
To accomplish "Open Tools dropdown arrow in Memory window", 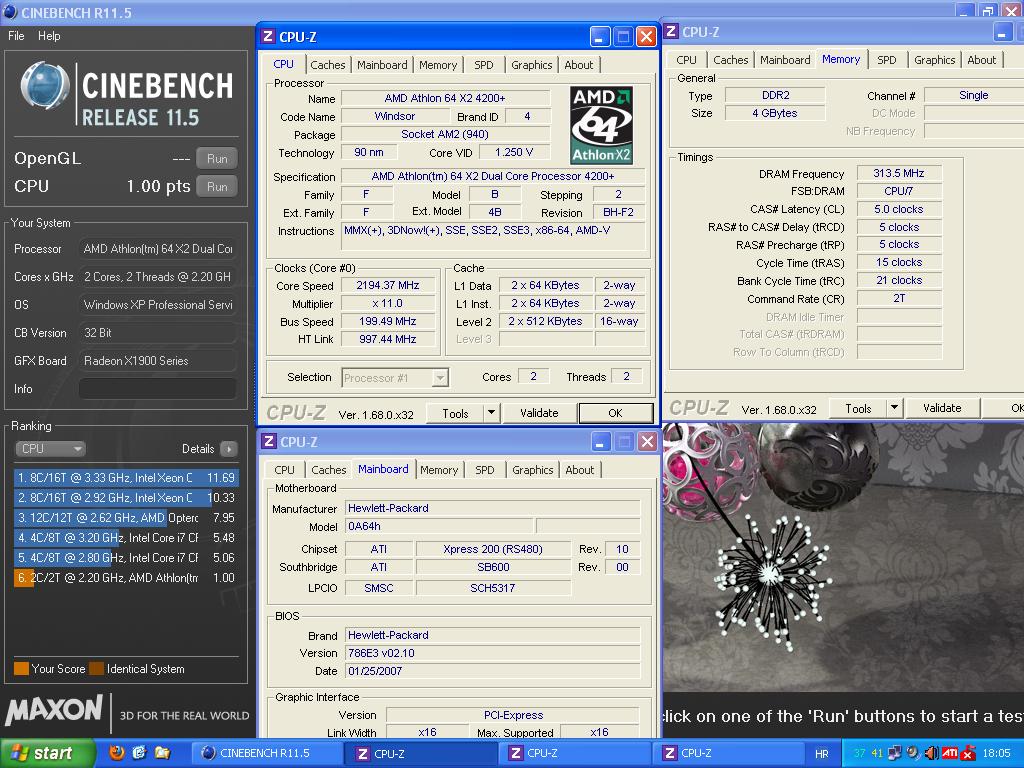I will click(894, 408).
